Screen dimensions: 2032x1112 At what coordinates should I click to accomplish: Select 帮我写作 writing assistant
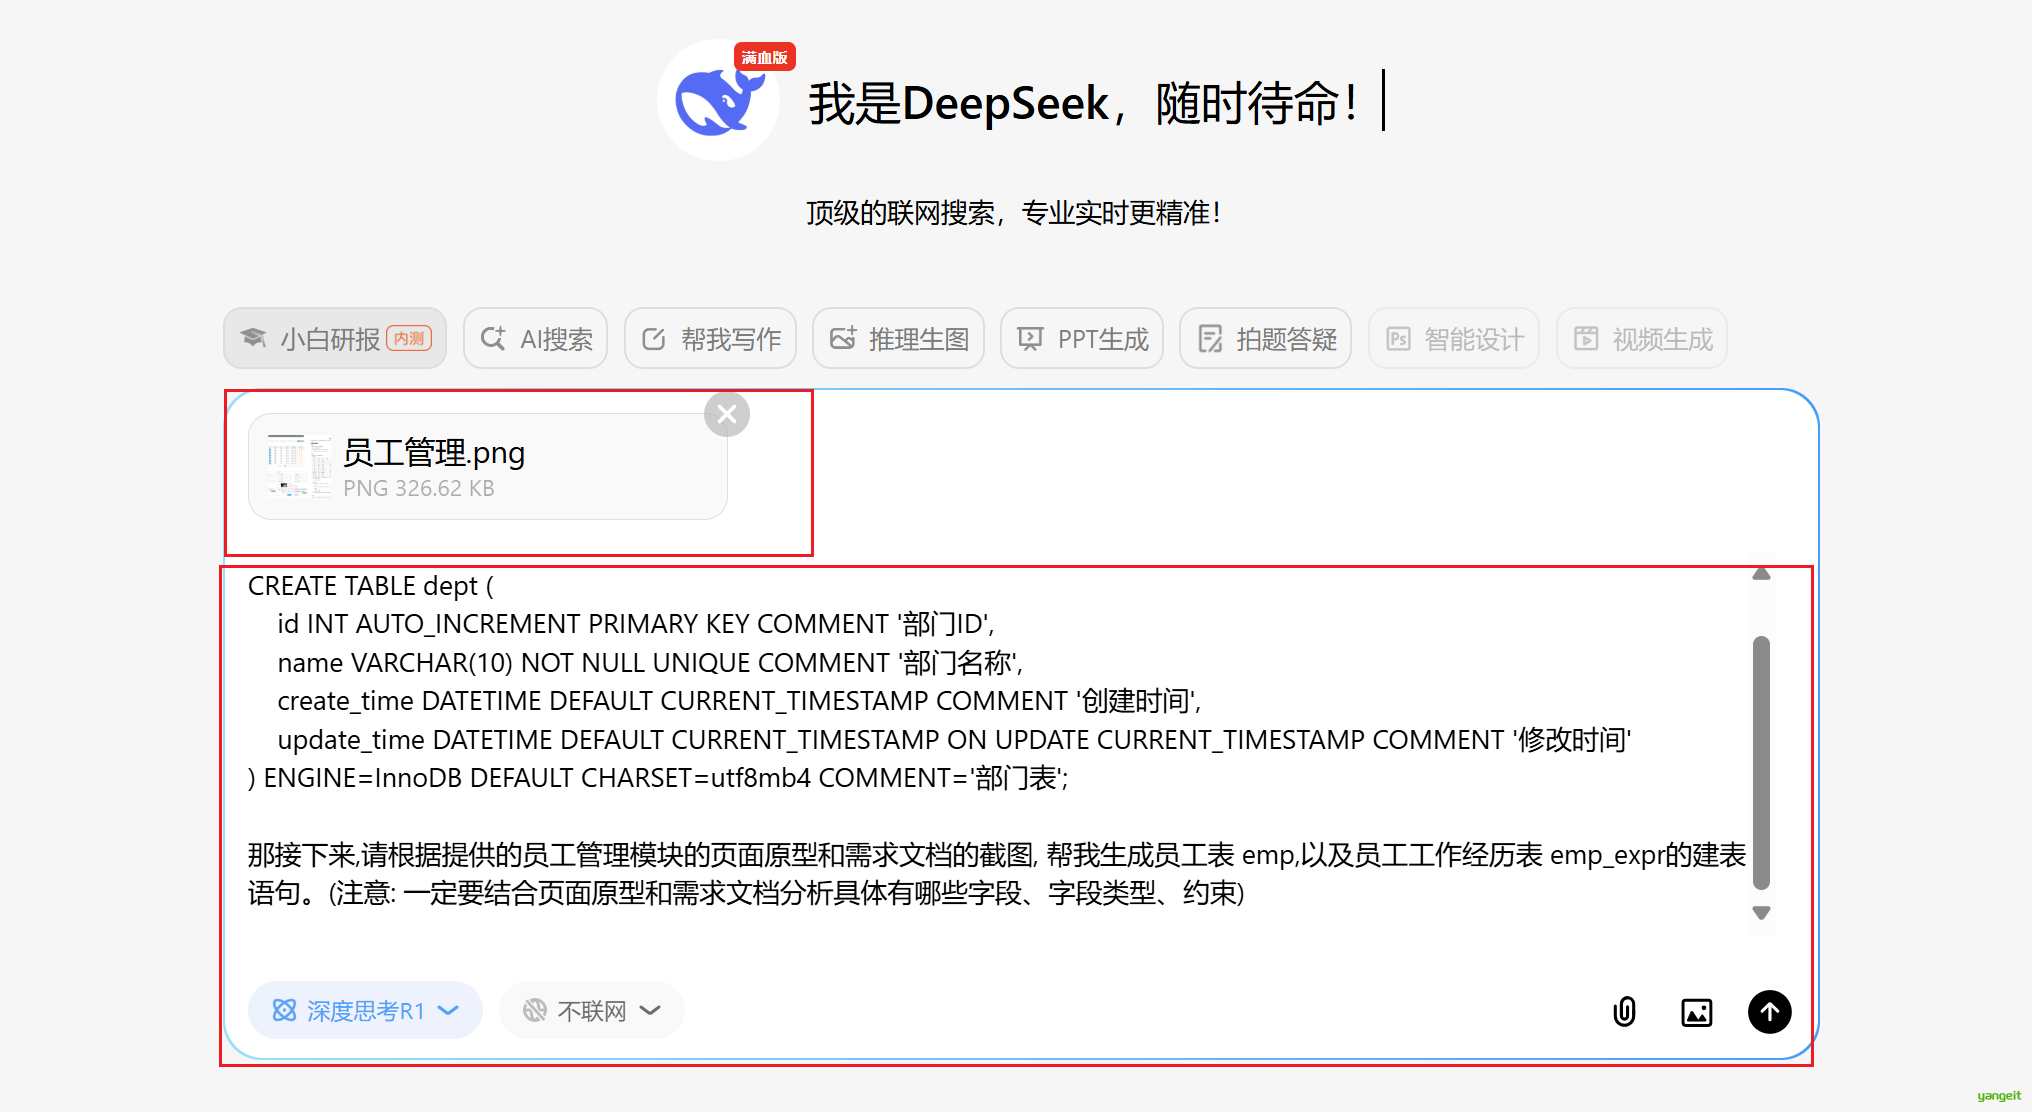pyautogui.click(x=711, y=338)
